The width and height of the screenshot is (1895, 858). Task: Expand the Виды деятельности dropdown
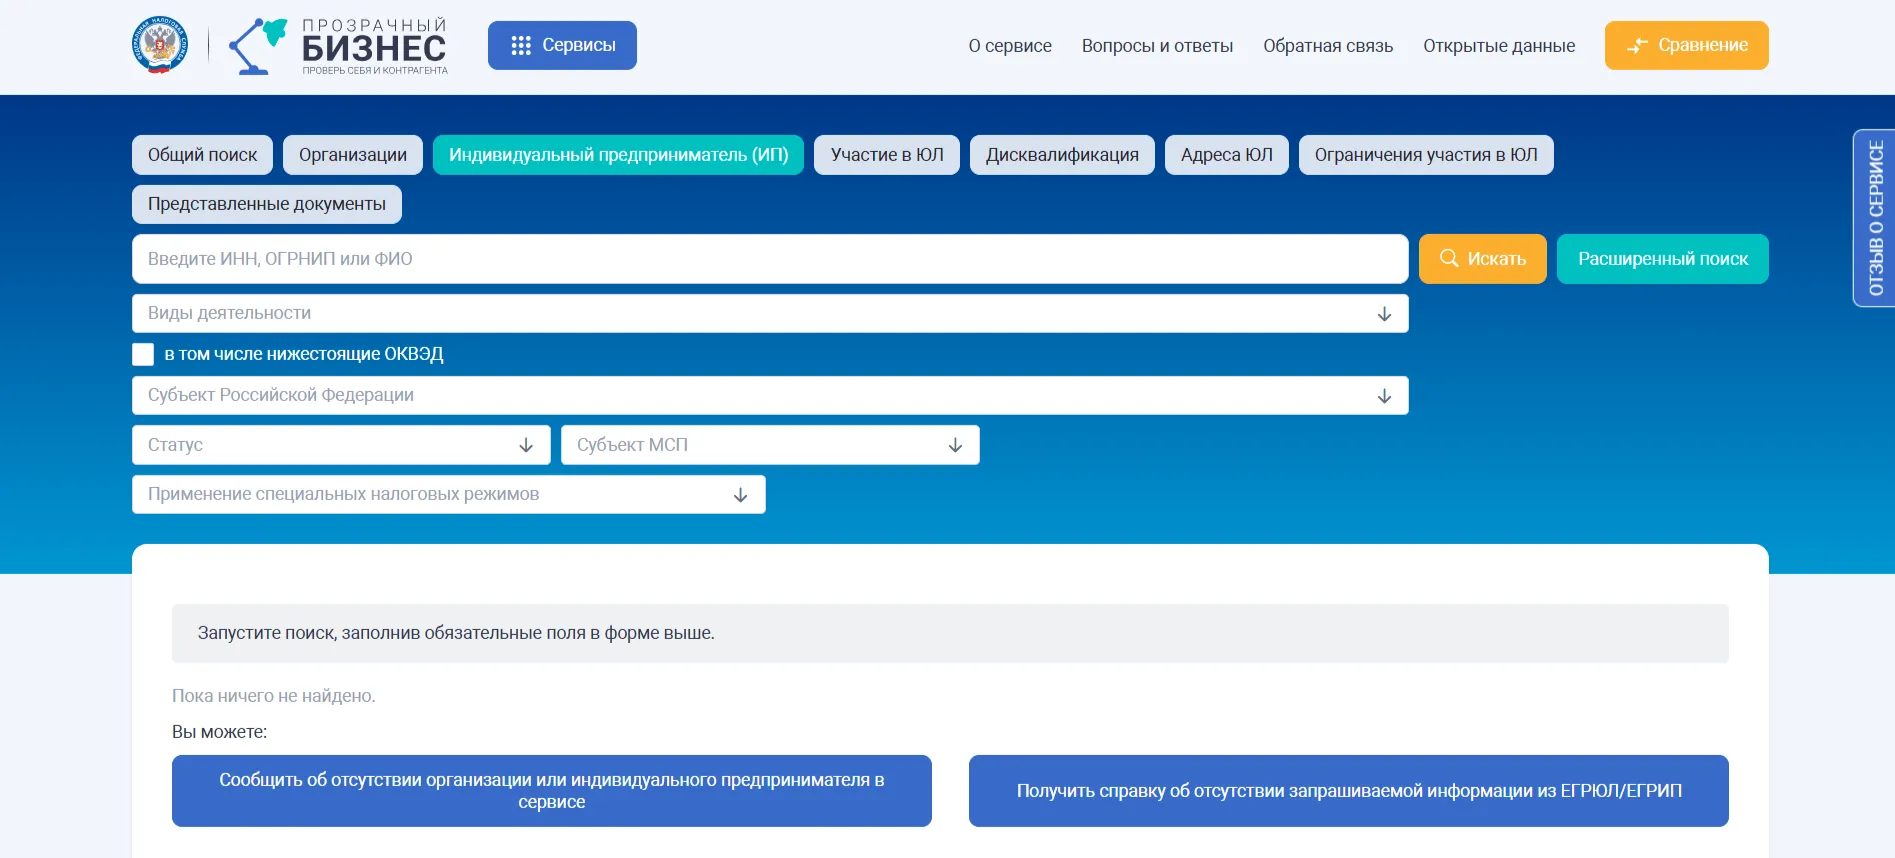click(770, 313)
